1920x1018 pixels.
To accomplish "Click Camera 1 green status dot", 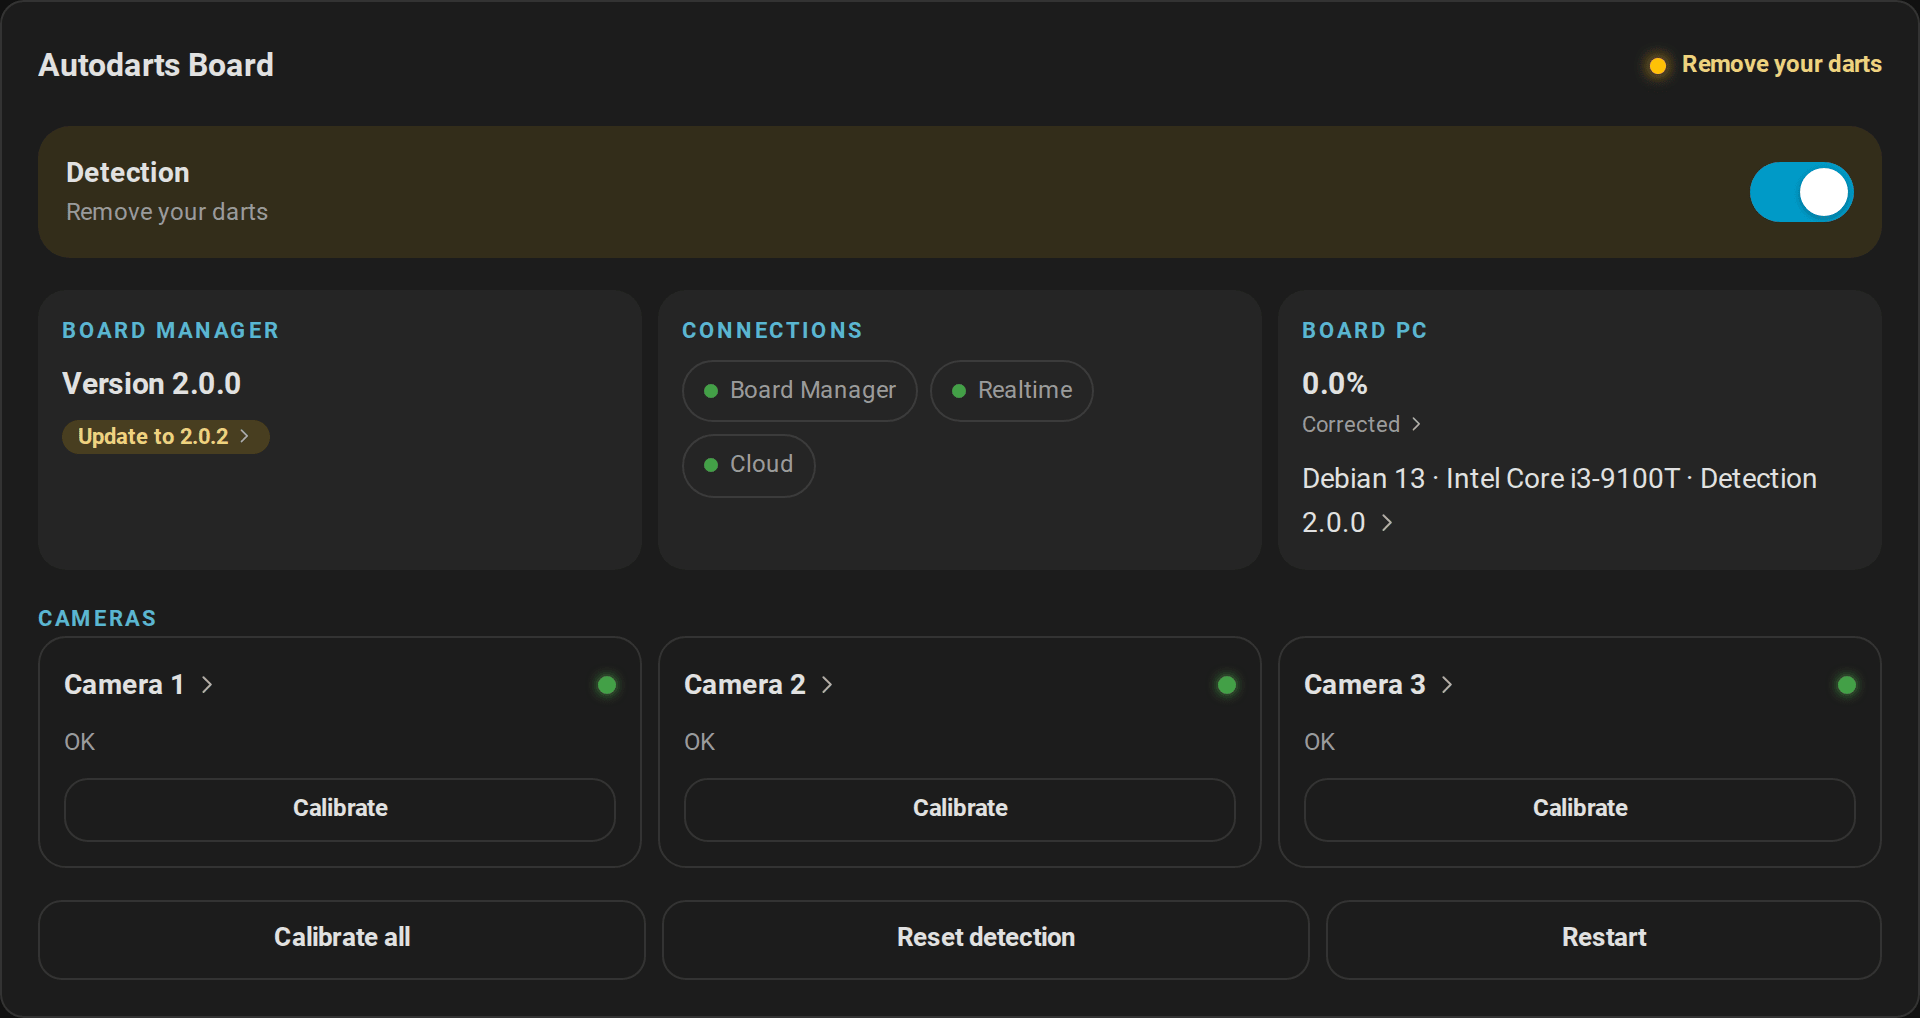I will [x=607, y=685].
